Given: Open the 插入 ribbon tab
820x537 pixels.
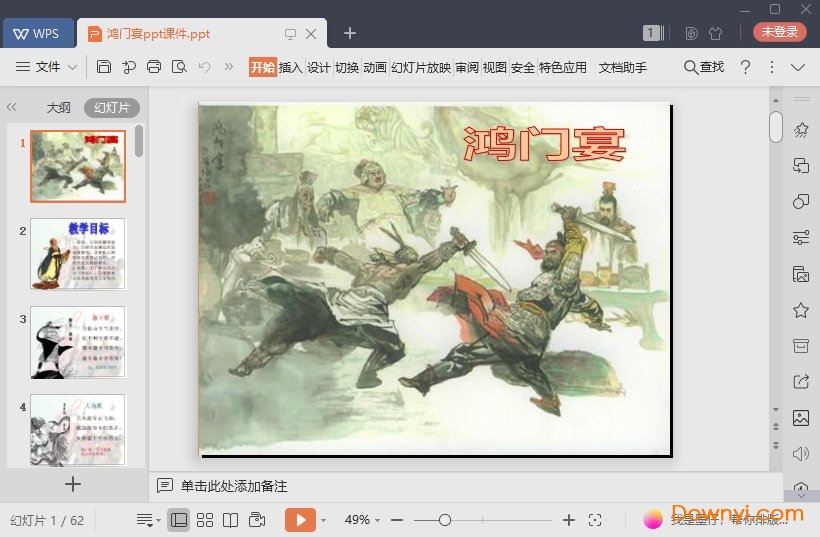Looking at the screenshot, I should click(x=290, y=67).
